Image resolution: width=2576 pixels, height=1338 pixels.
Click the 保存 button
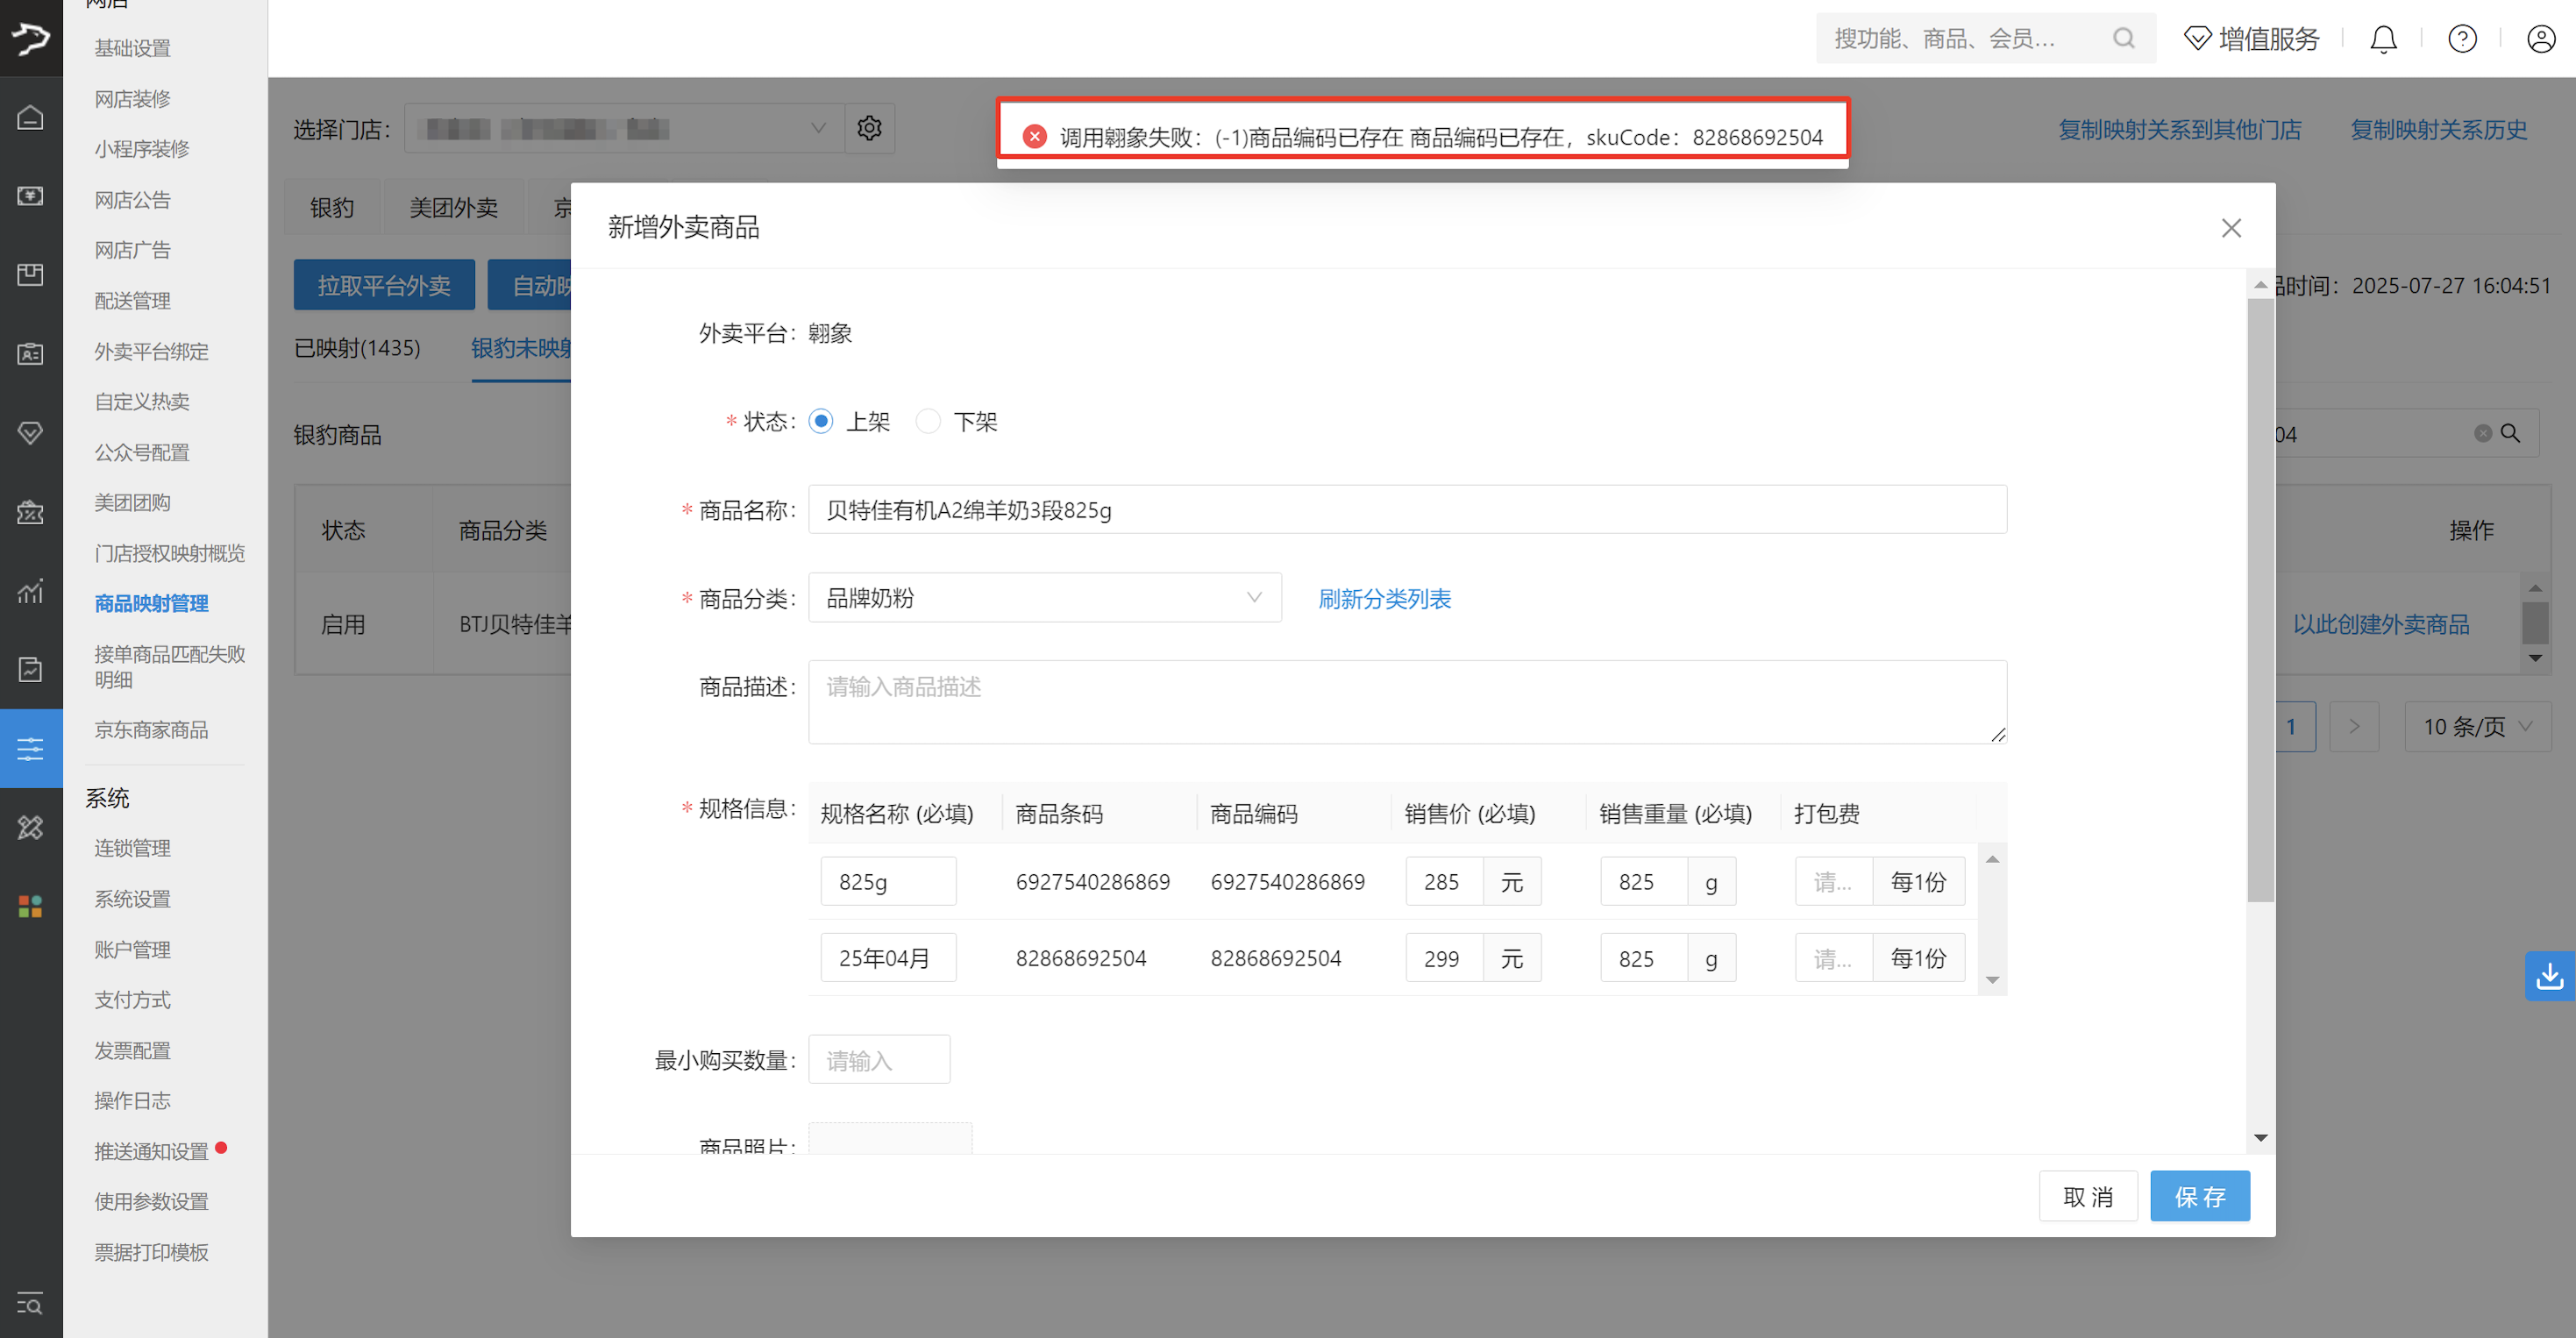2199,1196
